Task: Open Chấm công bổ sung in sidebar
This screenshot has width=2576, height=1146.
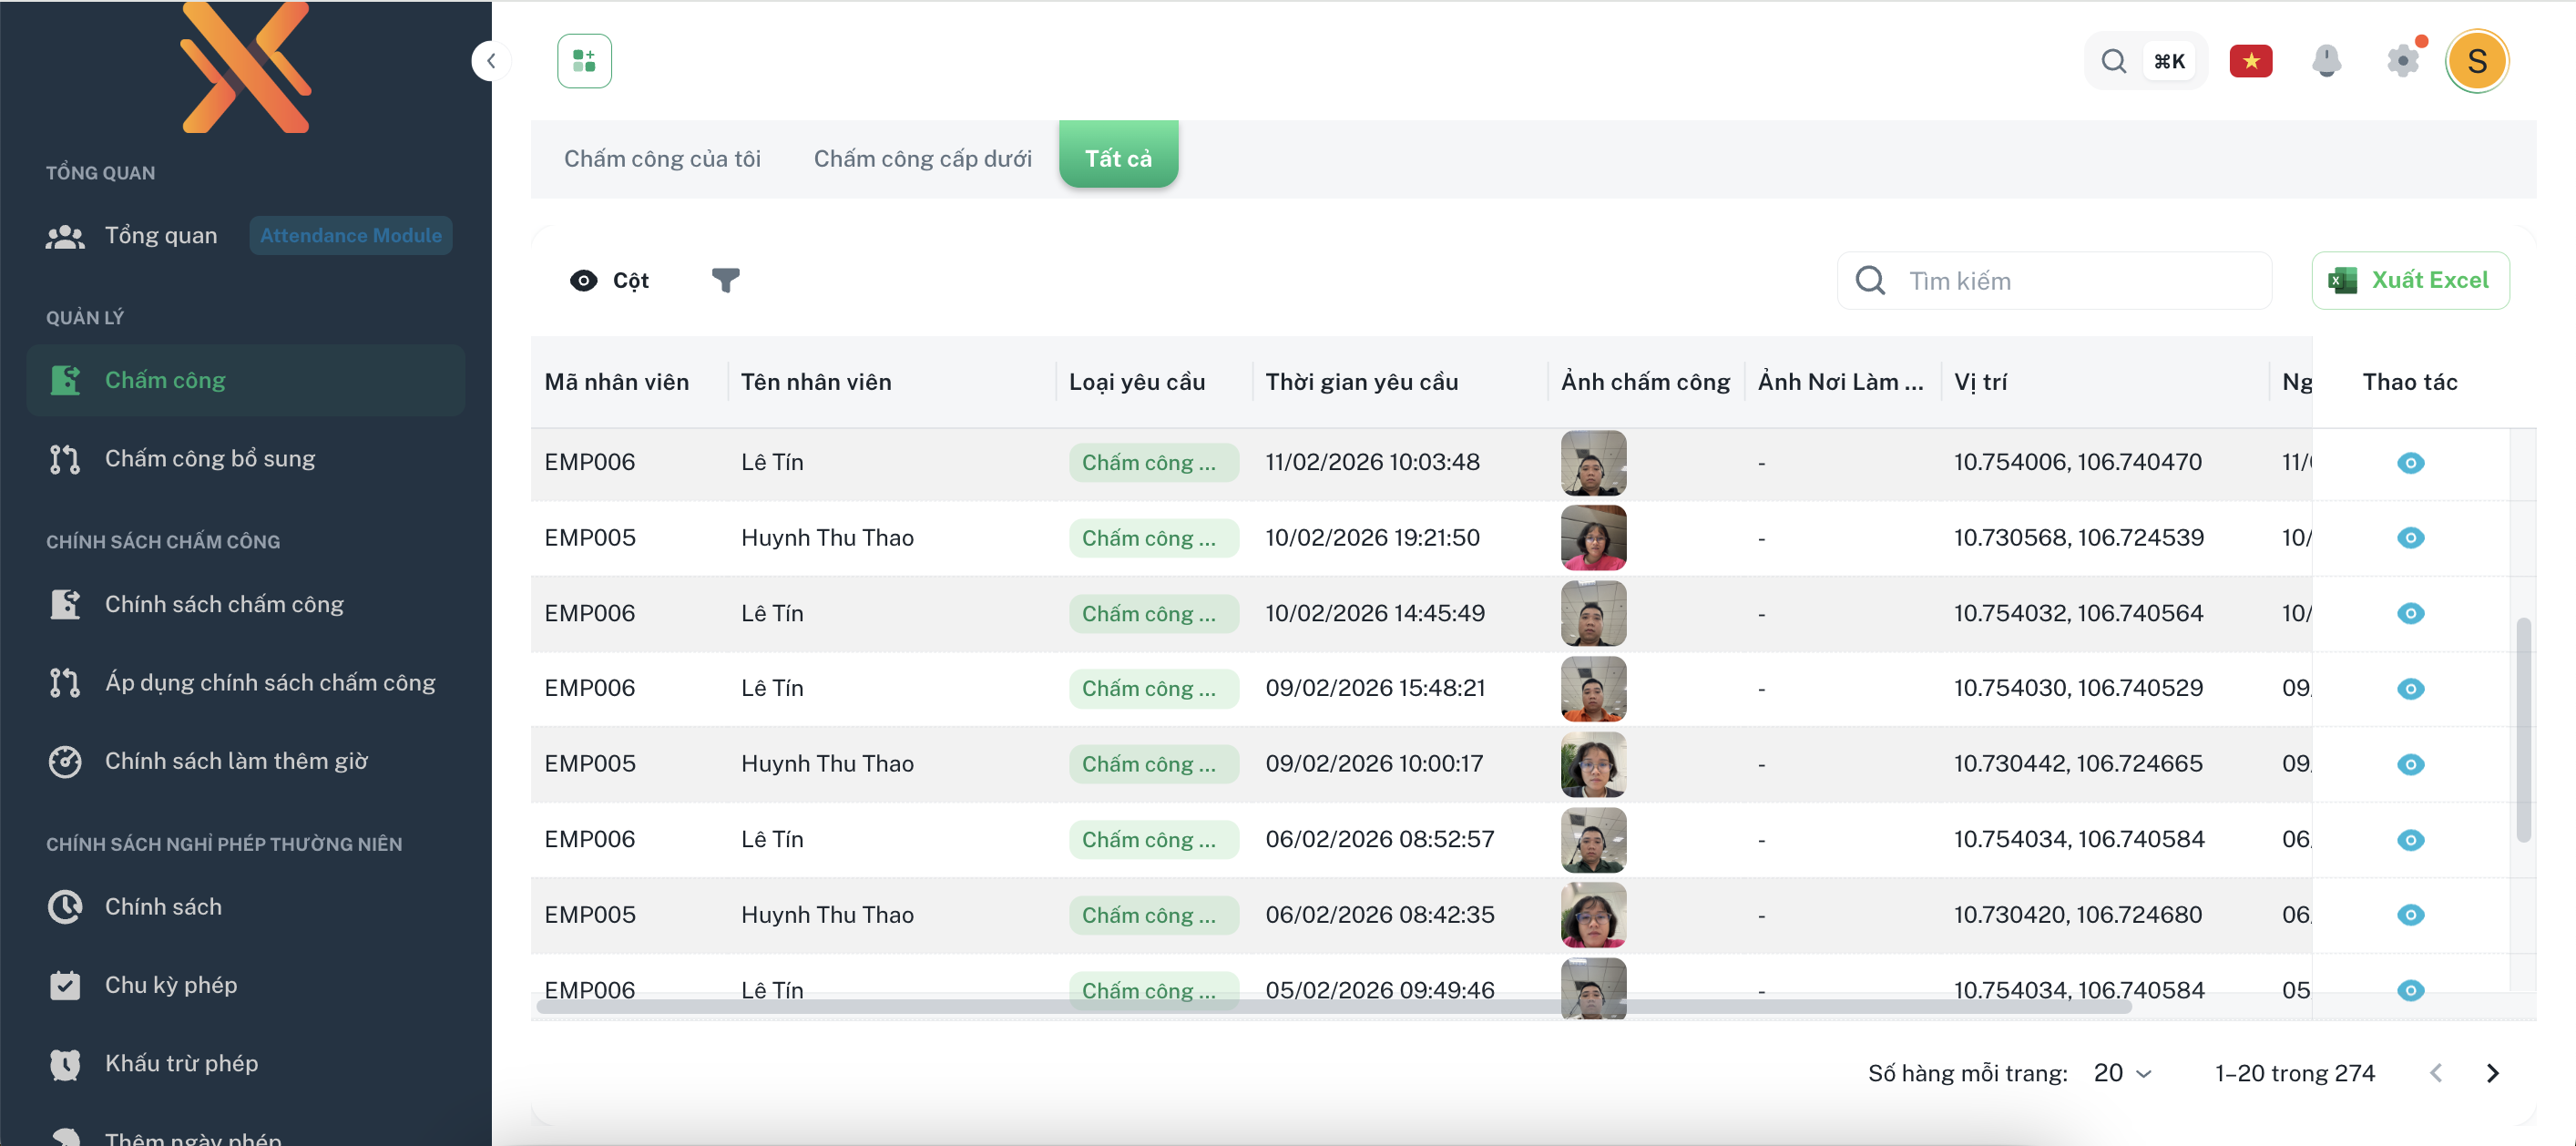Action: (x=210, y=459)
